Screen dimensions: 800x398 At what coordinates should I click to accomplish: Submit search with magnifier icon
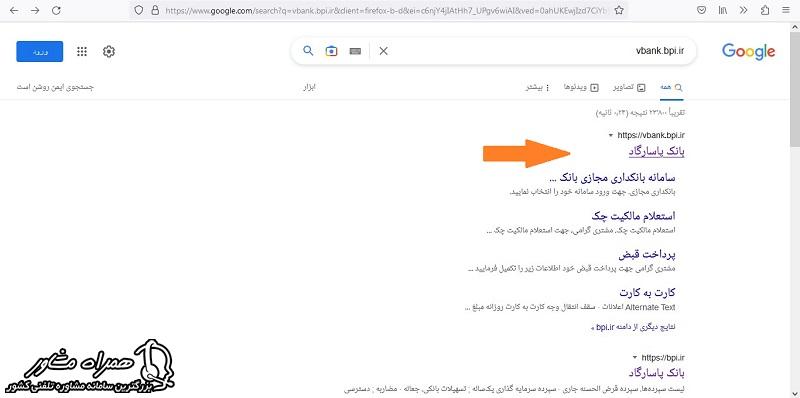(x=308, y=51)
